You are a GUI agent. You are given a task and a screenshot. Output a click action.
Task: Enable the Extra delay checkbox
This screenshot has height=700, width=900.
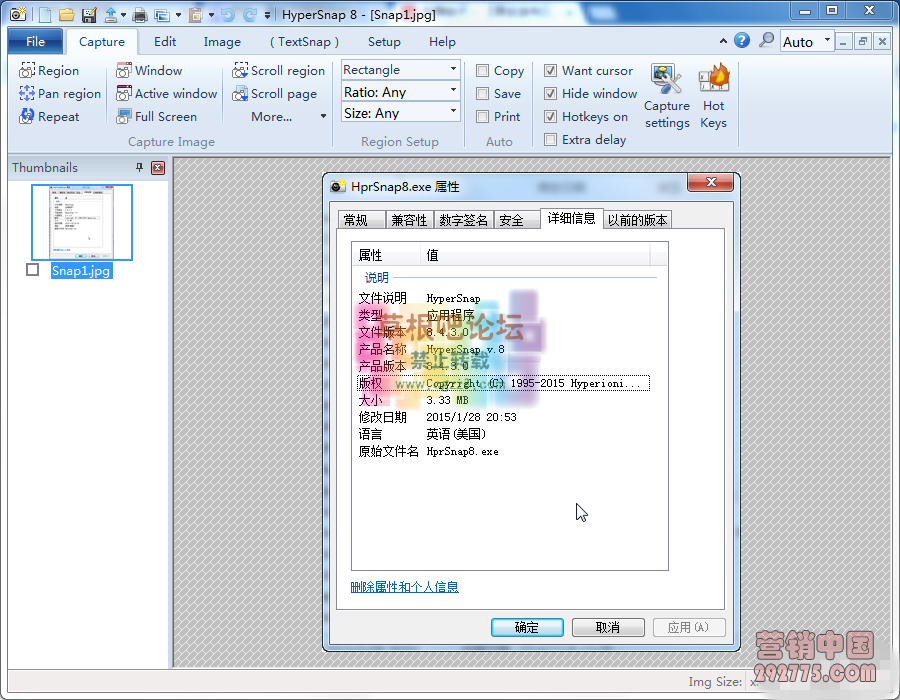pos(551,140)
